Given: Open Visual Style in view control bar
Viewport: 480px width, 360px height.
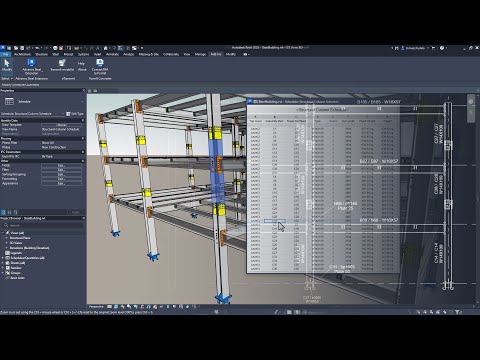Looking at the screenshot, I should [116, 306].
